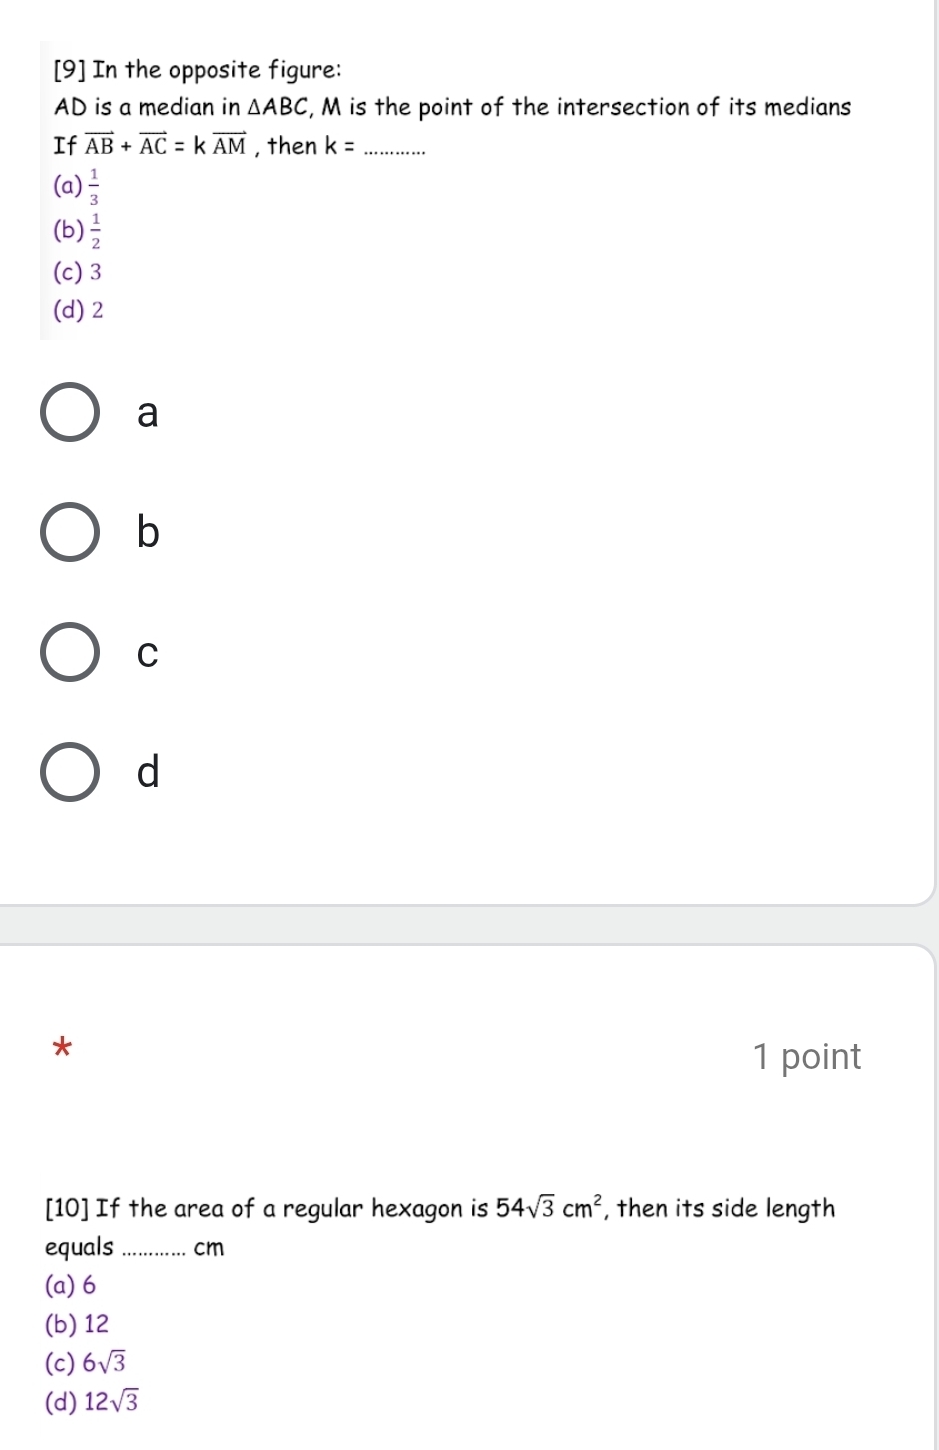The width and height of the screenshot is (939, 1450).
Task: Click the '1 point' score label
Action: (807, 1057)
